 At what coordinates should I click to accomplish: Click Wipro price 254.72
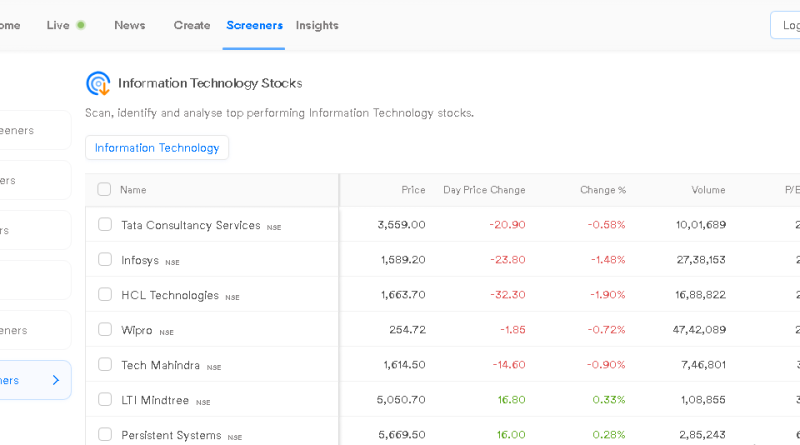[407, 330]
